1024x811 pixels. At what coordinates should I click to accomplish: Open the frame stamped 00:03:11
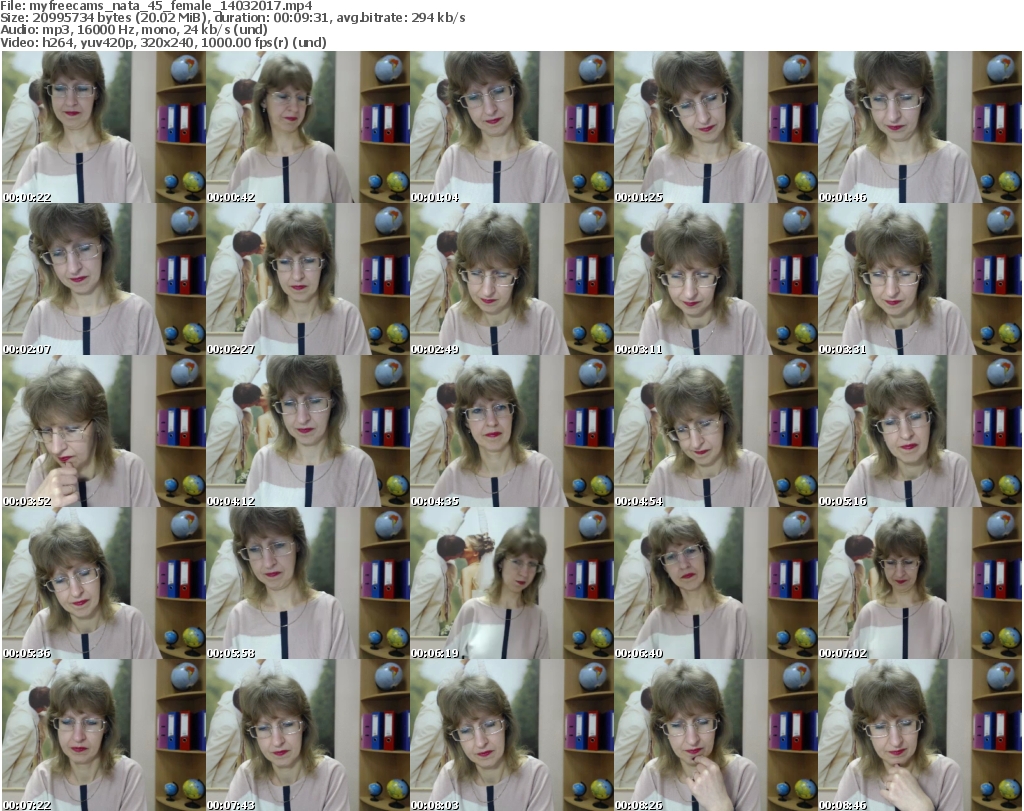[x=716, y=279]
